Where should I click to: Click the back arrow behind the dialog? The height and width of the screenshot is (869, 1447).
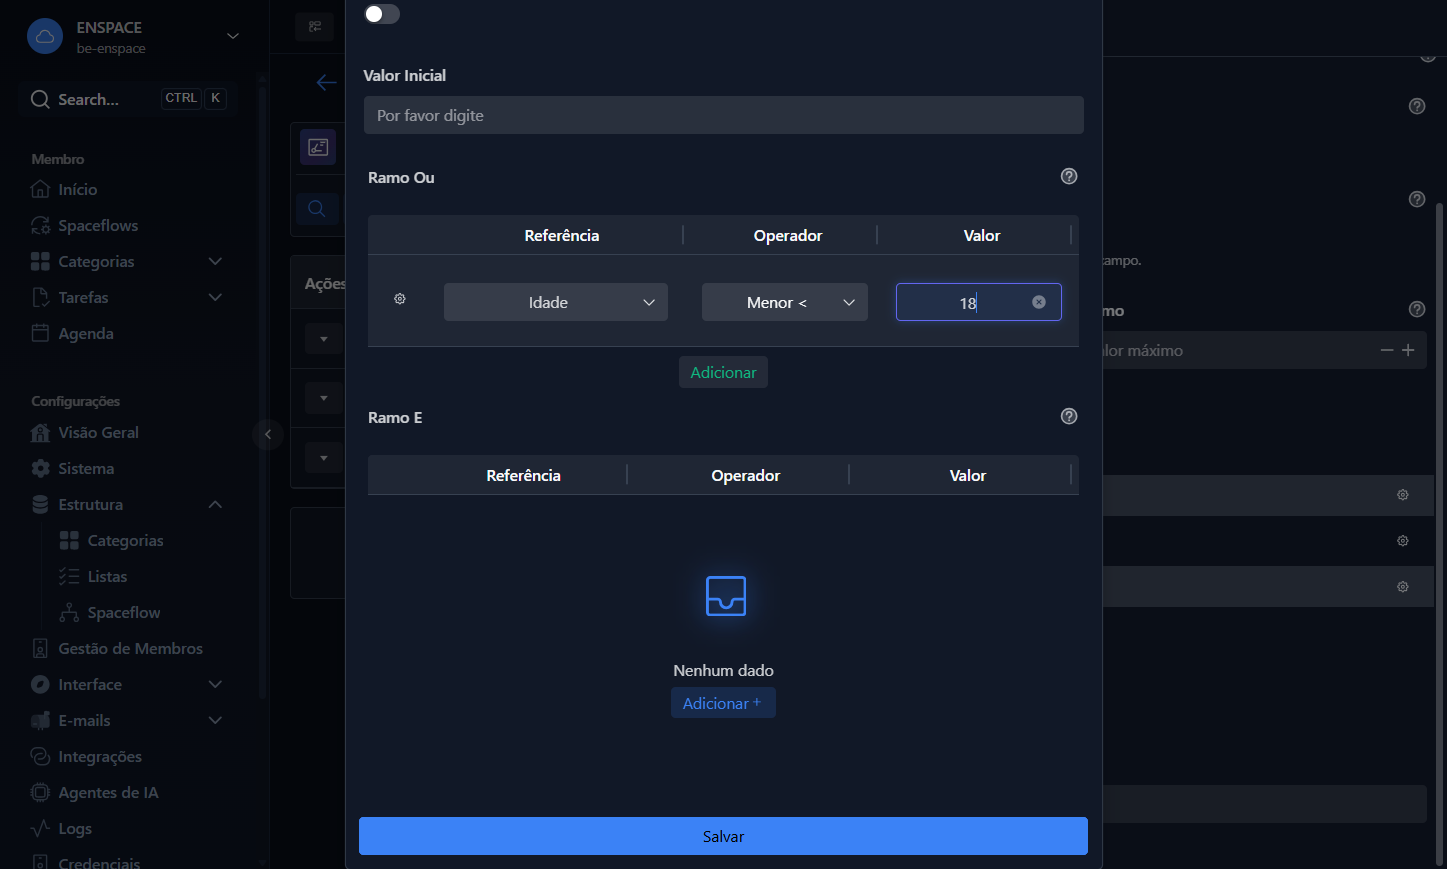[326, 82]
